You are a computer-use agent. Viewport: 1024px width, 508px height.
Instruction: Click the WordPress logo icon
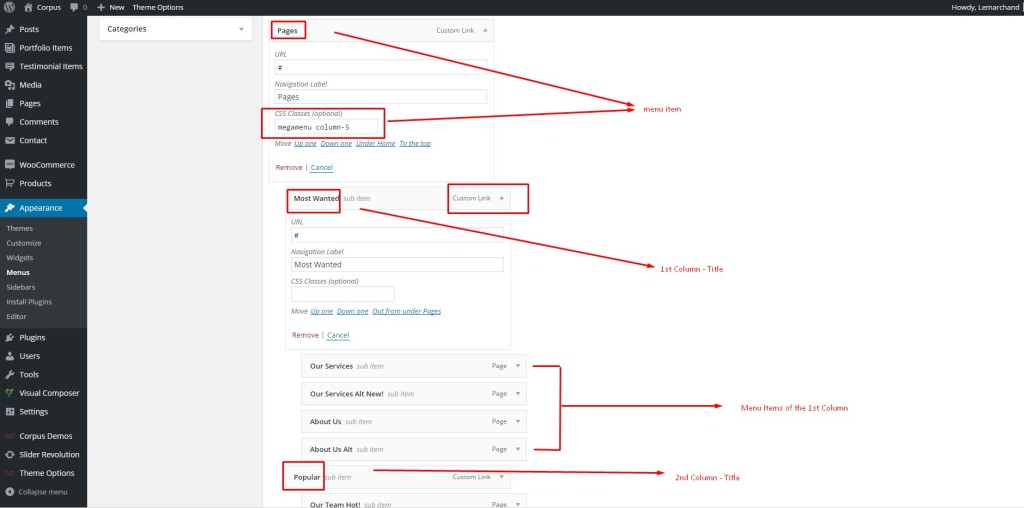click(x=9, y=7)
